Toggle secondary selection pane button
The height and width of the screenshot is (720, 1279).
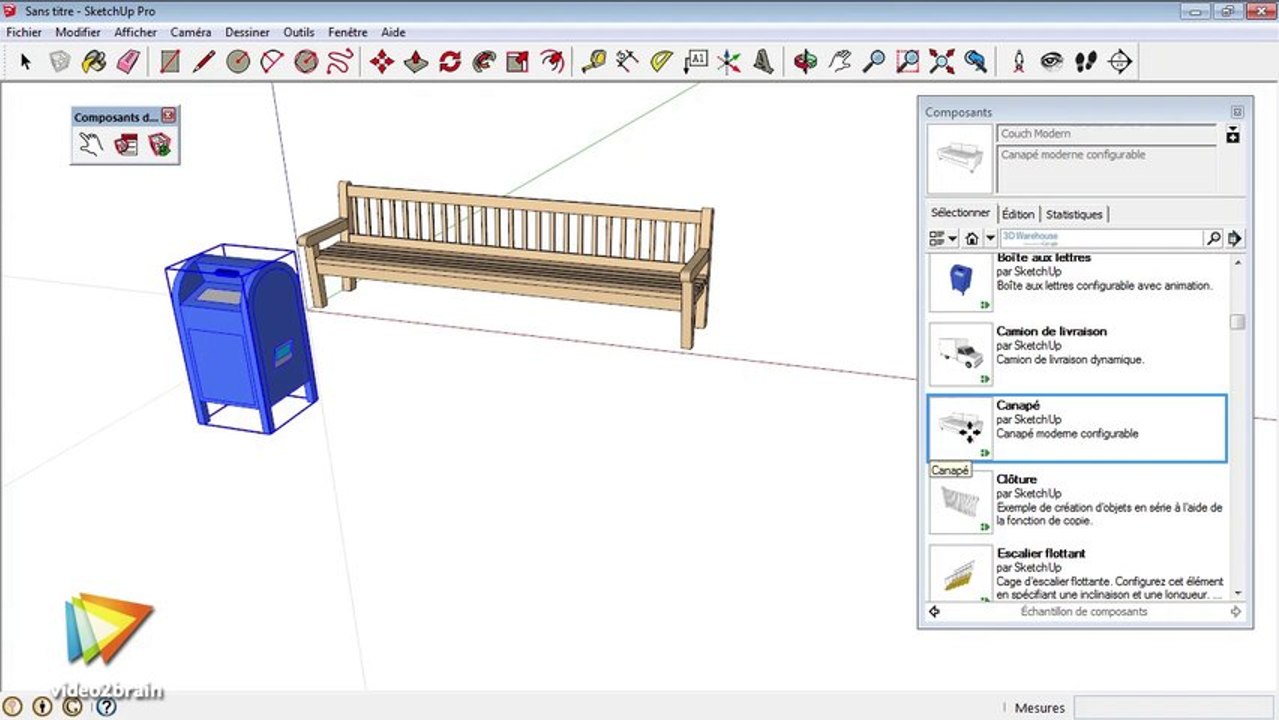1233,134
